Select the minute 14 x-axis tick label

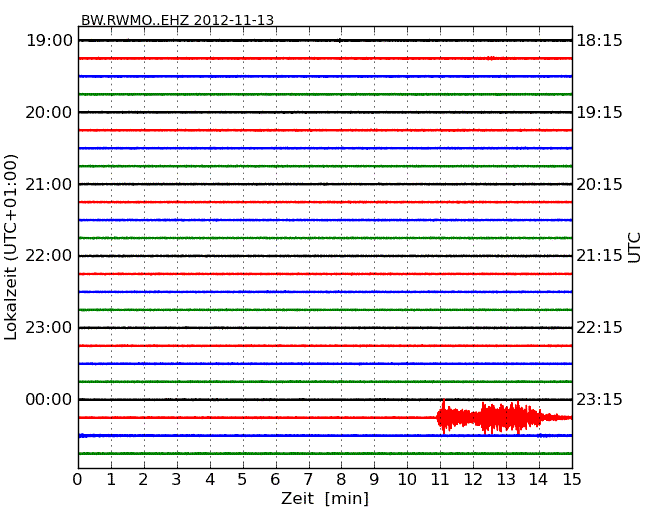(539, 479)
